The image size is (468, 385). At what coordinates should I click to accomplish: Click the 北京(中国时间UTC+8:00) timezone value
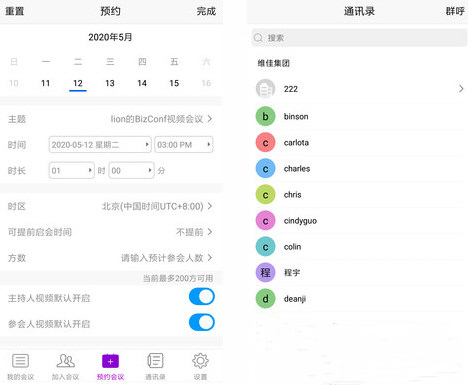click(153, 206)
